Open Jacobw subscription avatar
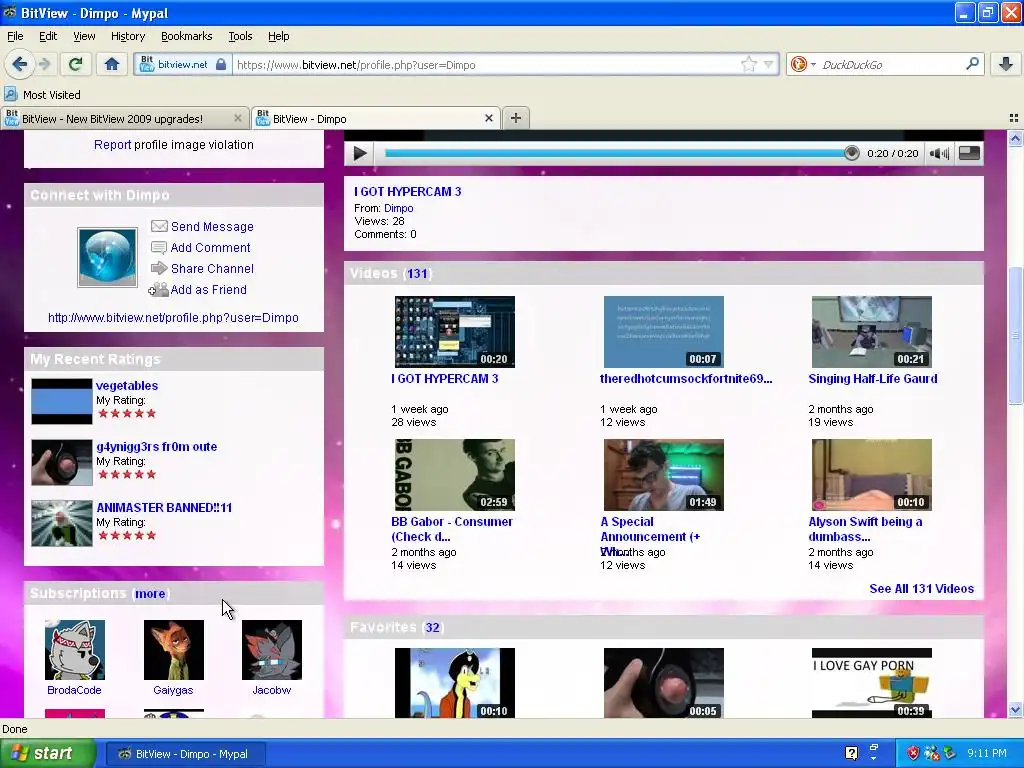 pyautogui.click(x=272, y=650)
